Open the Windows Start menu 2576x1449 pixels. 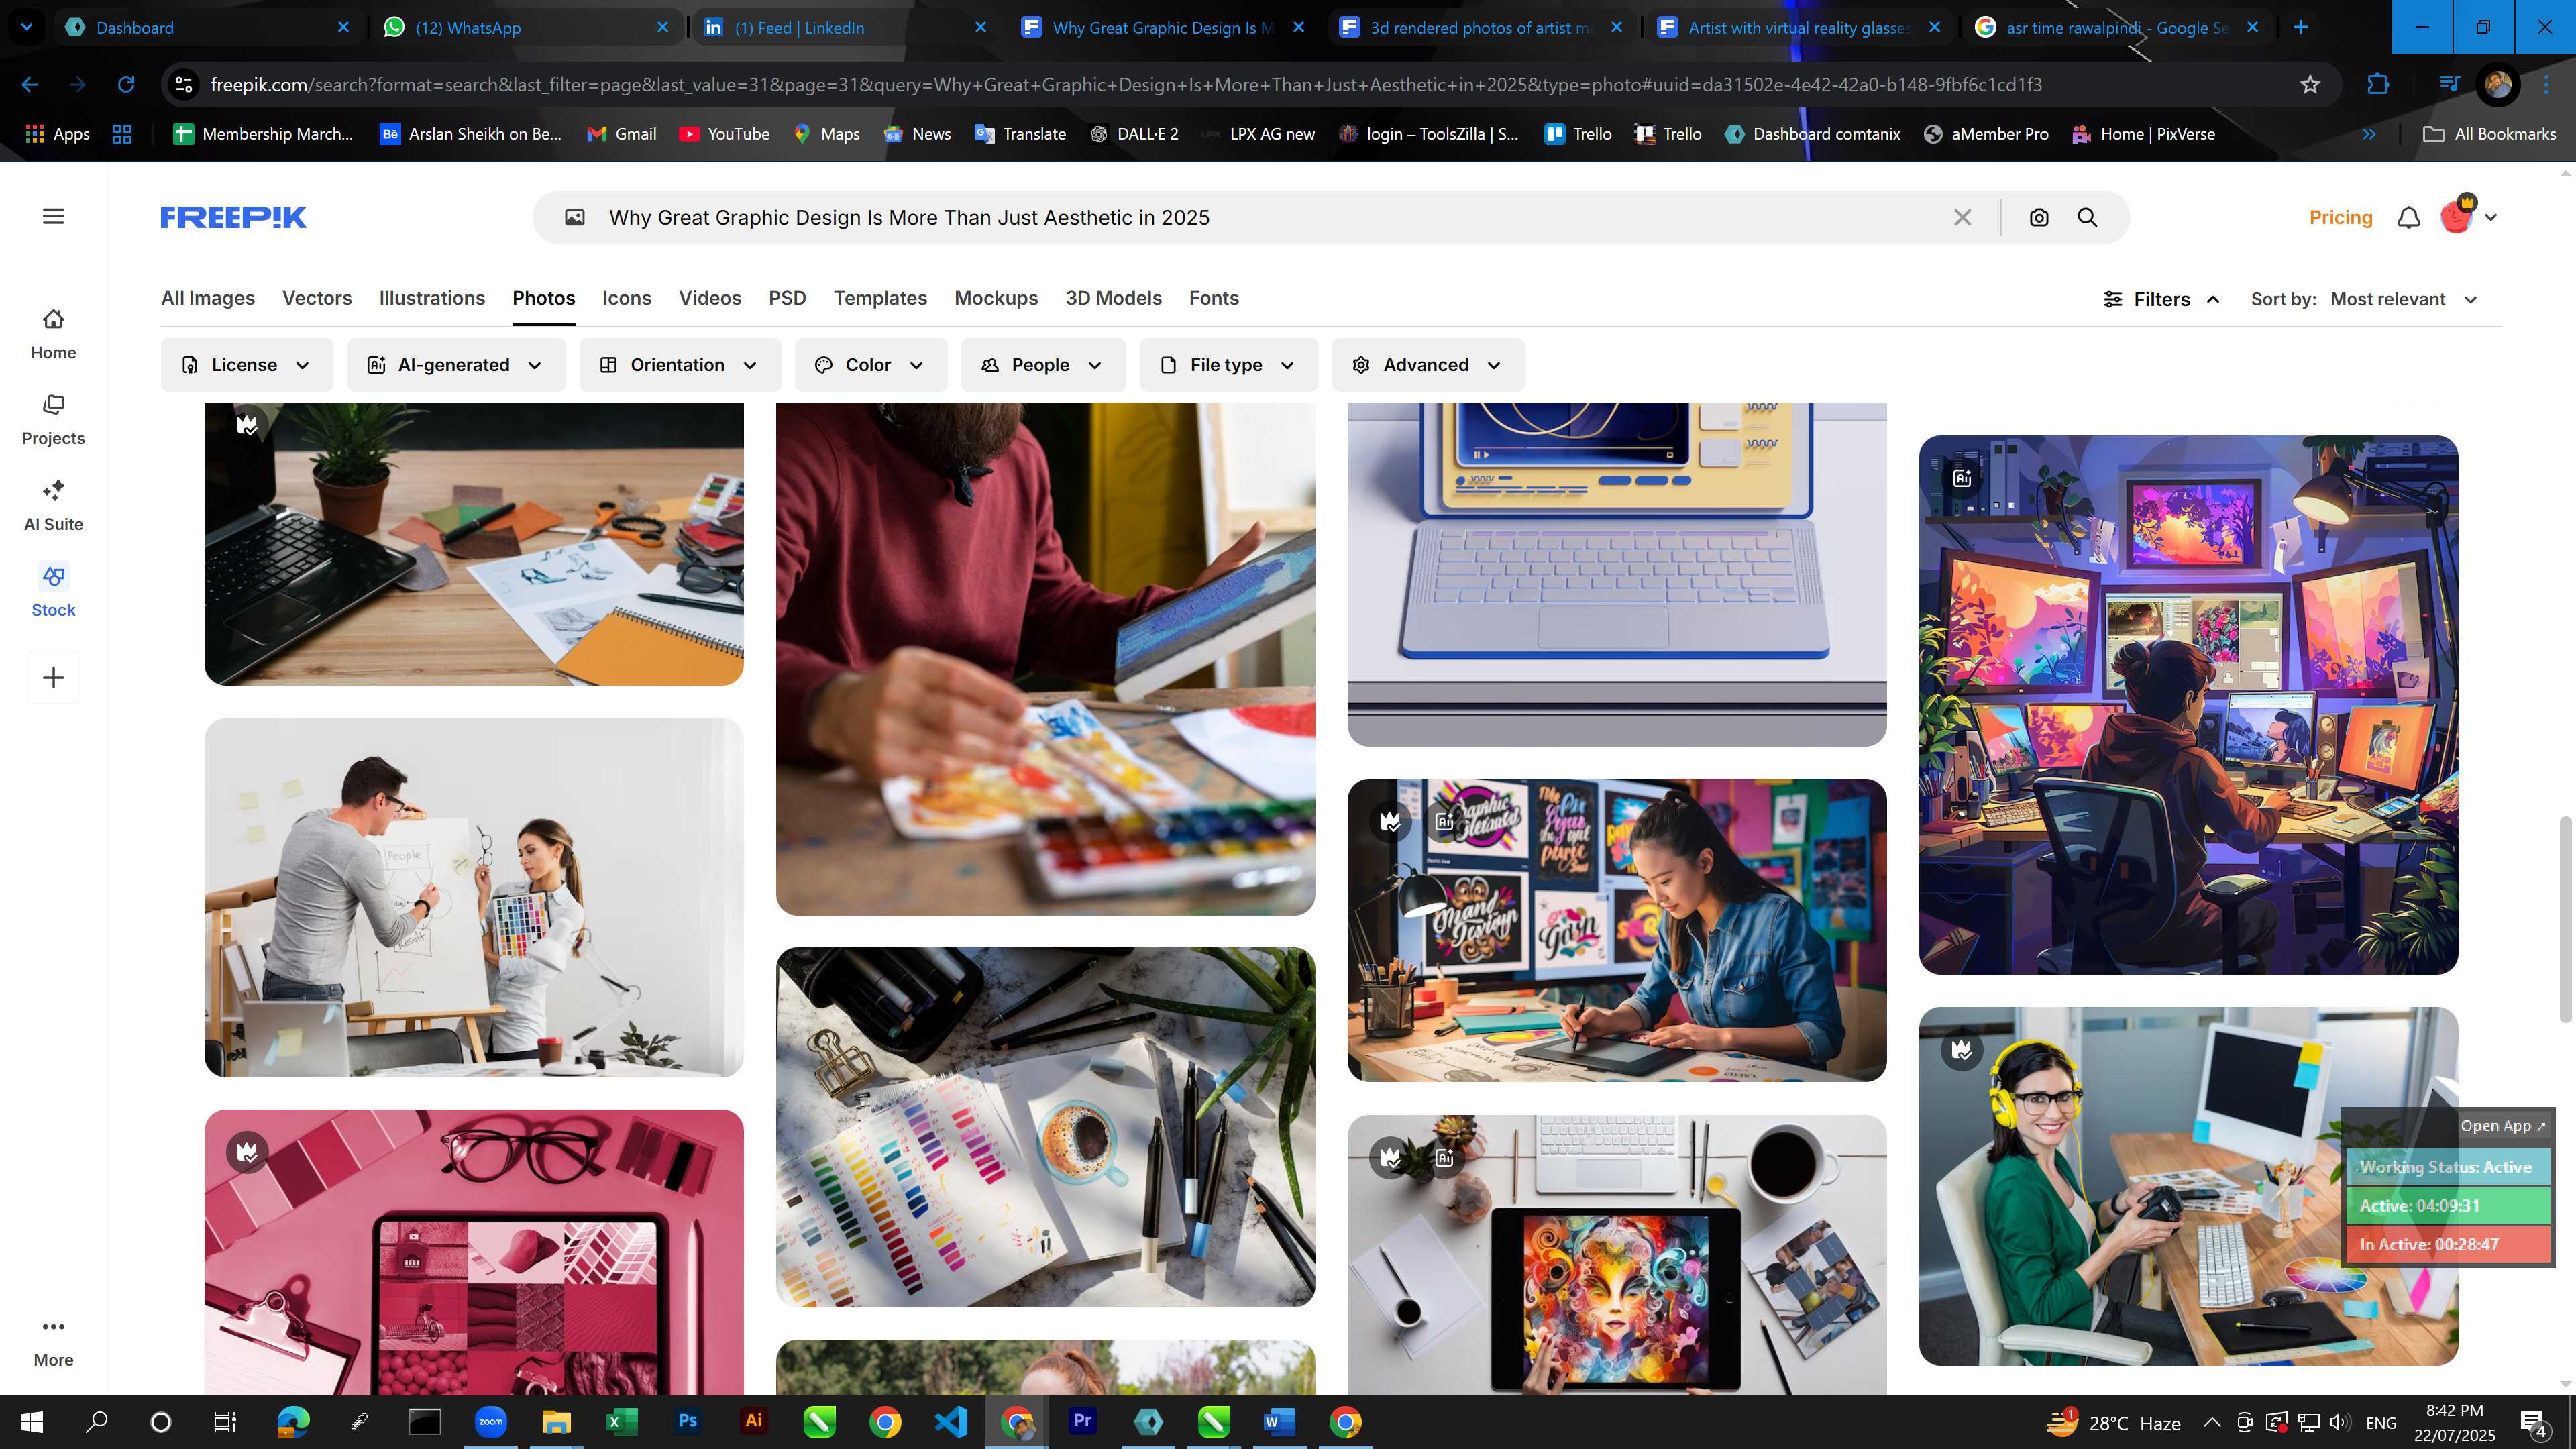(x=31, y=1421)
